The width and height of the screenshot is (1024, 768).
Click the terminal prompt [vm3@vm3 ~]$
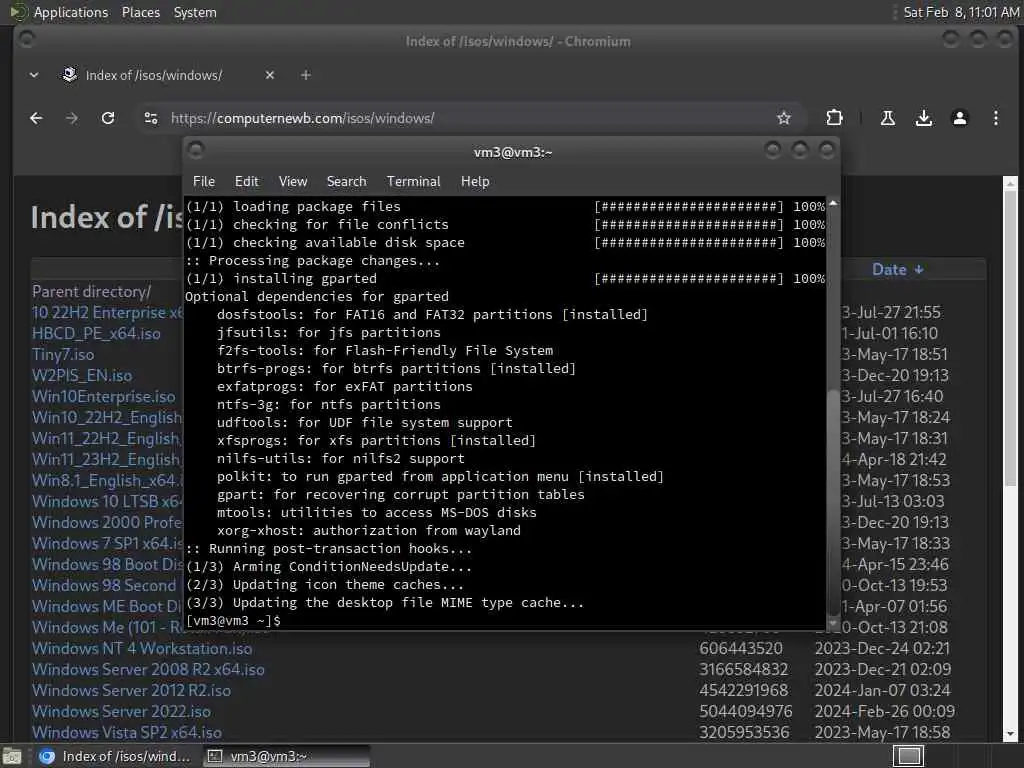(x=232, y=620)
